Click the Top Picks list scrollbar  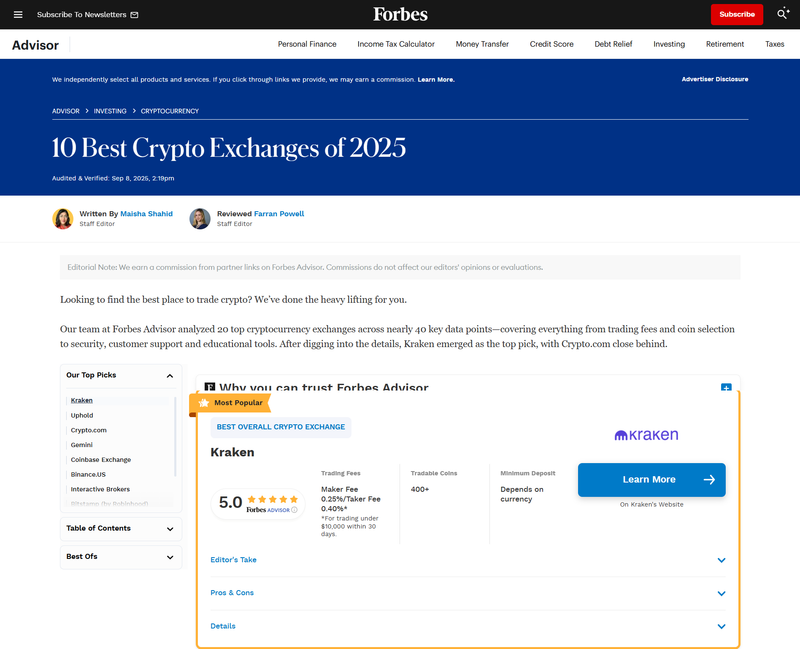point(175,437)
